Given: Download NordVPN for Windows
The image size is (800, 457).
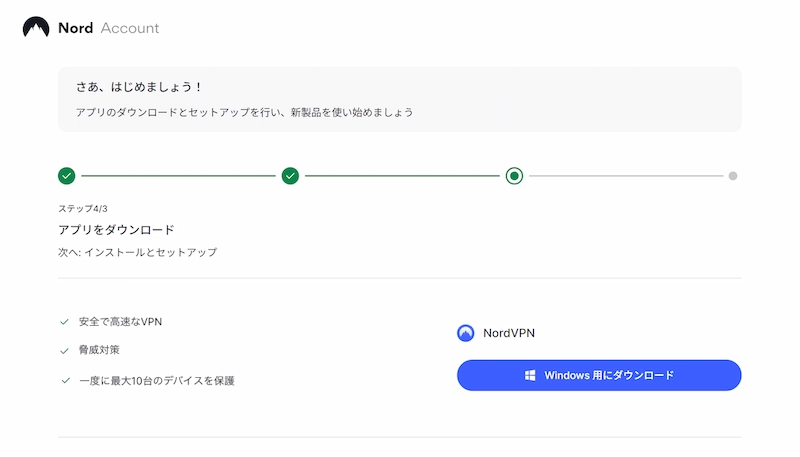Looking at the screenshot, I should point(599,375).
